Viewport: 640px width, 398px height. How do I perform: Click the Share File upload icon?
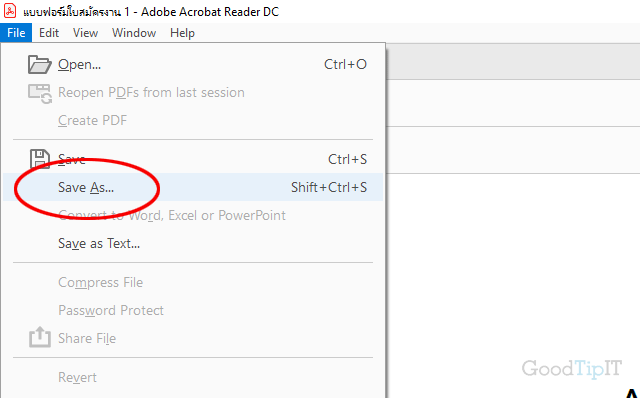click(x=40, y=337)
